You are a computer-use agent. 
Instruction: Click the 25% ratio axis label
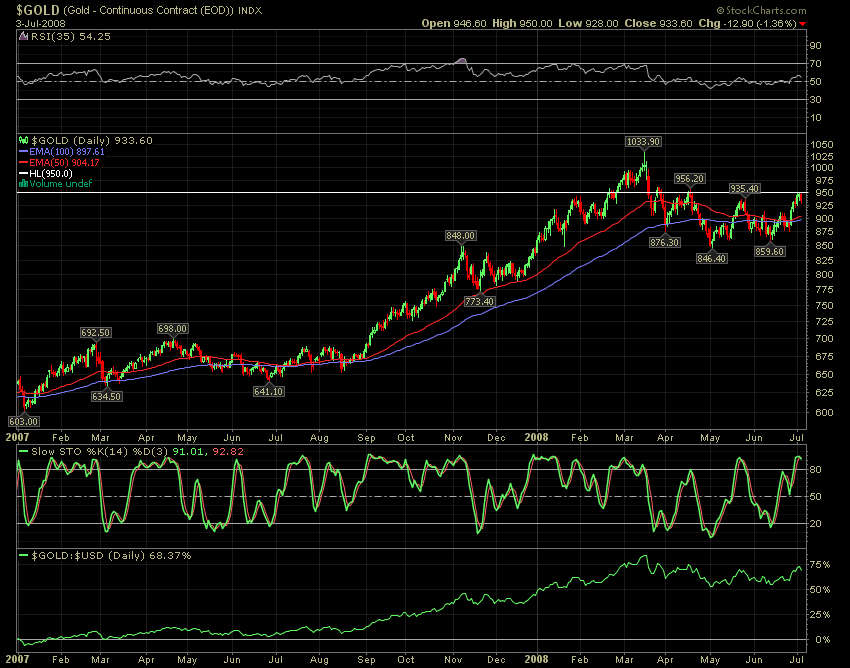[820, 615]
